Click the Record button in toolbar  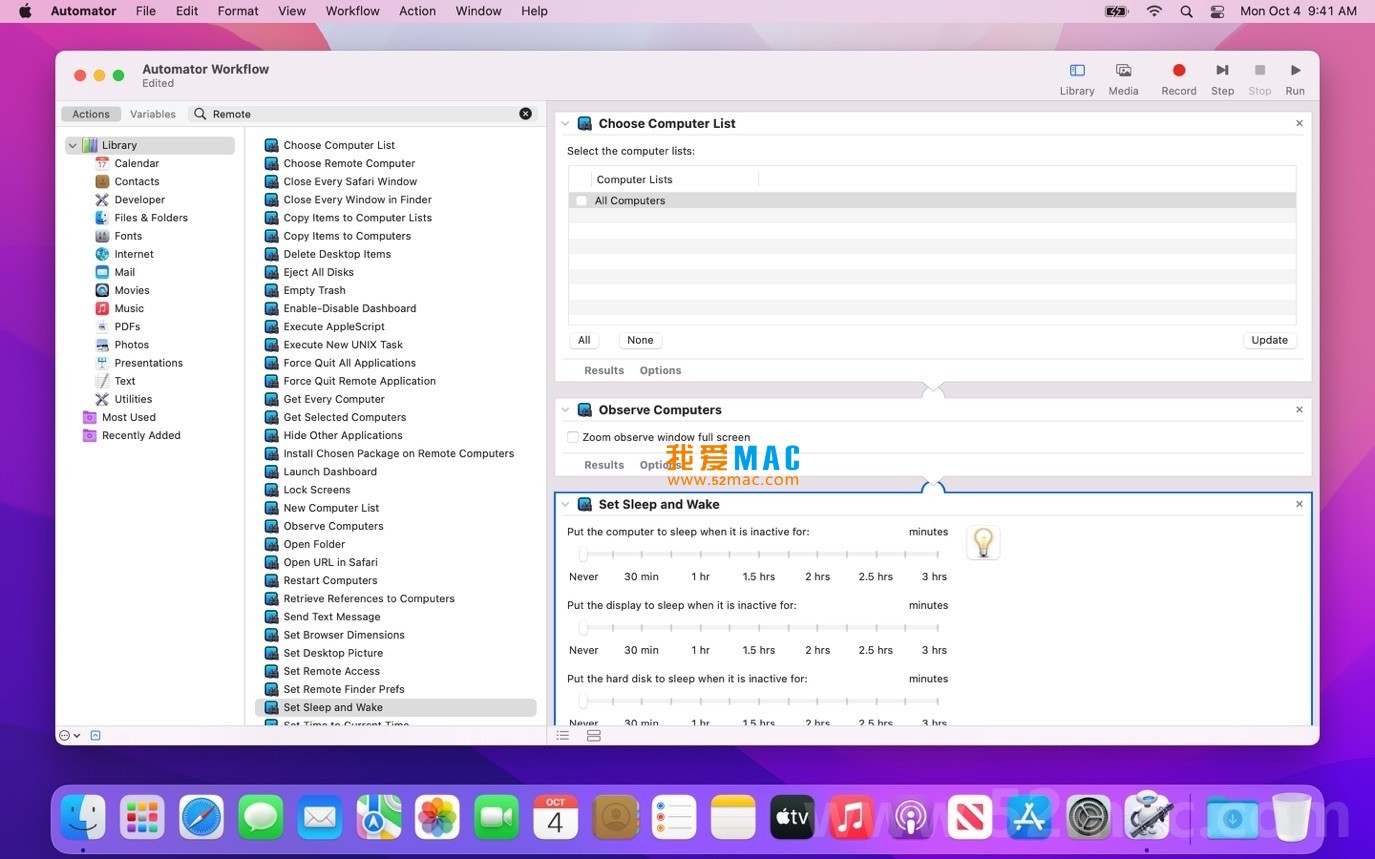point(1178,71)
